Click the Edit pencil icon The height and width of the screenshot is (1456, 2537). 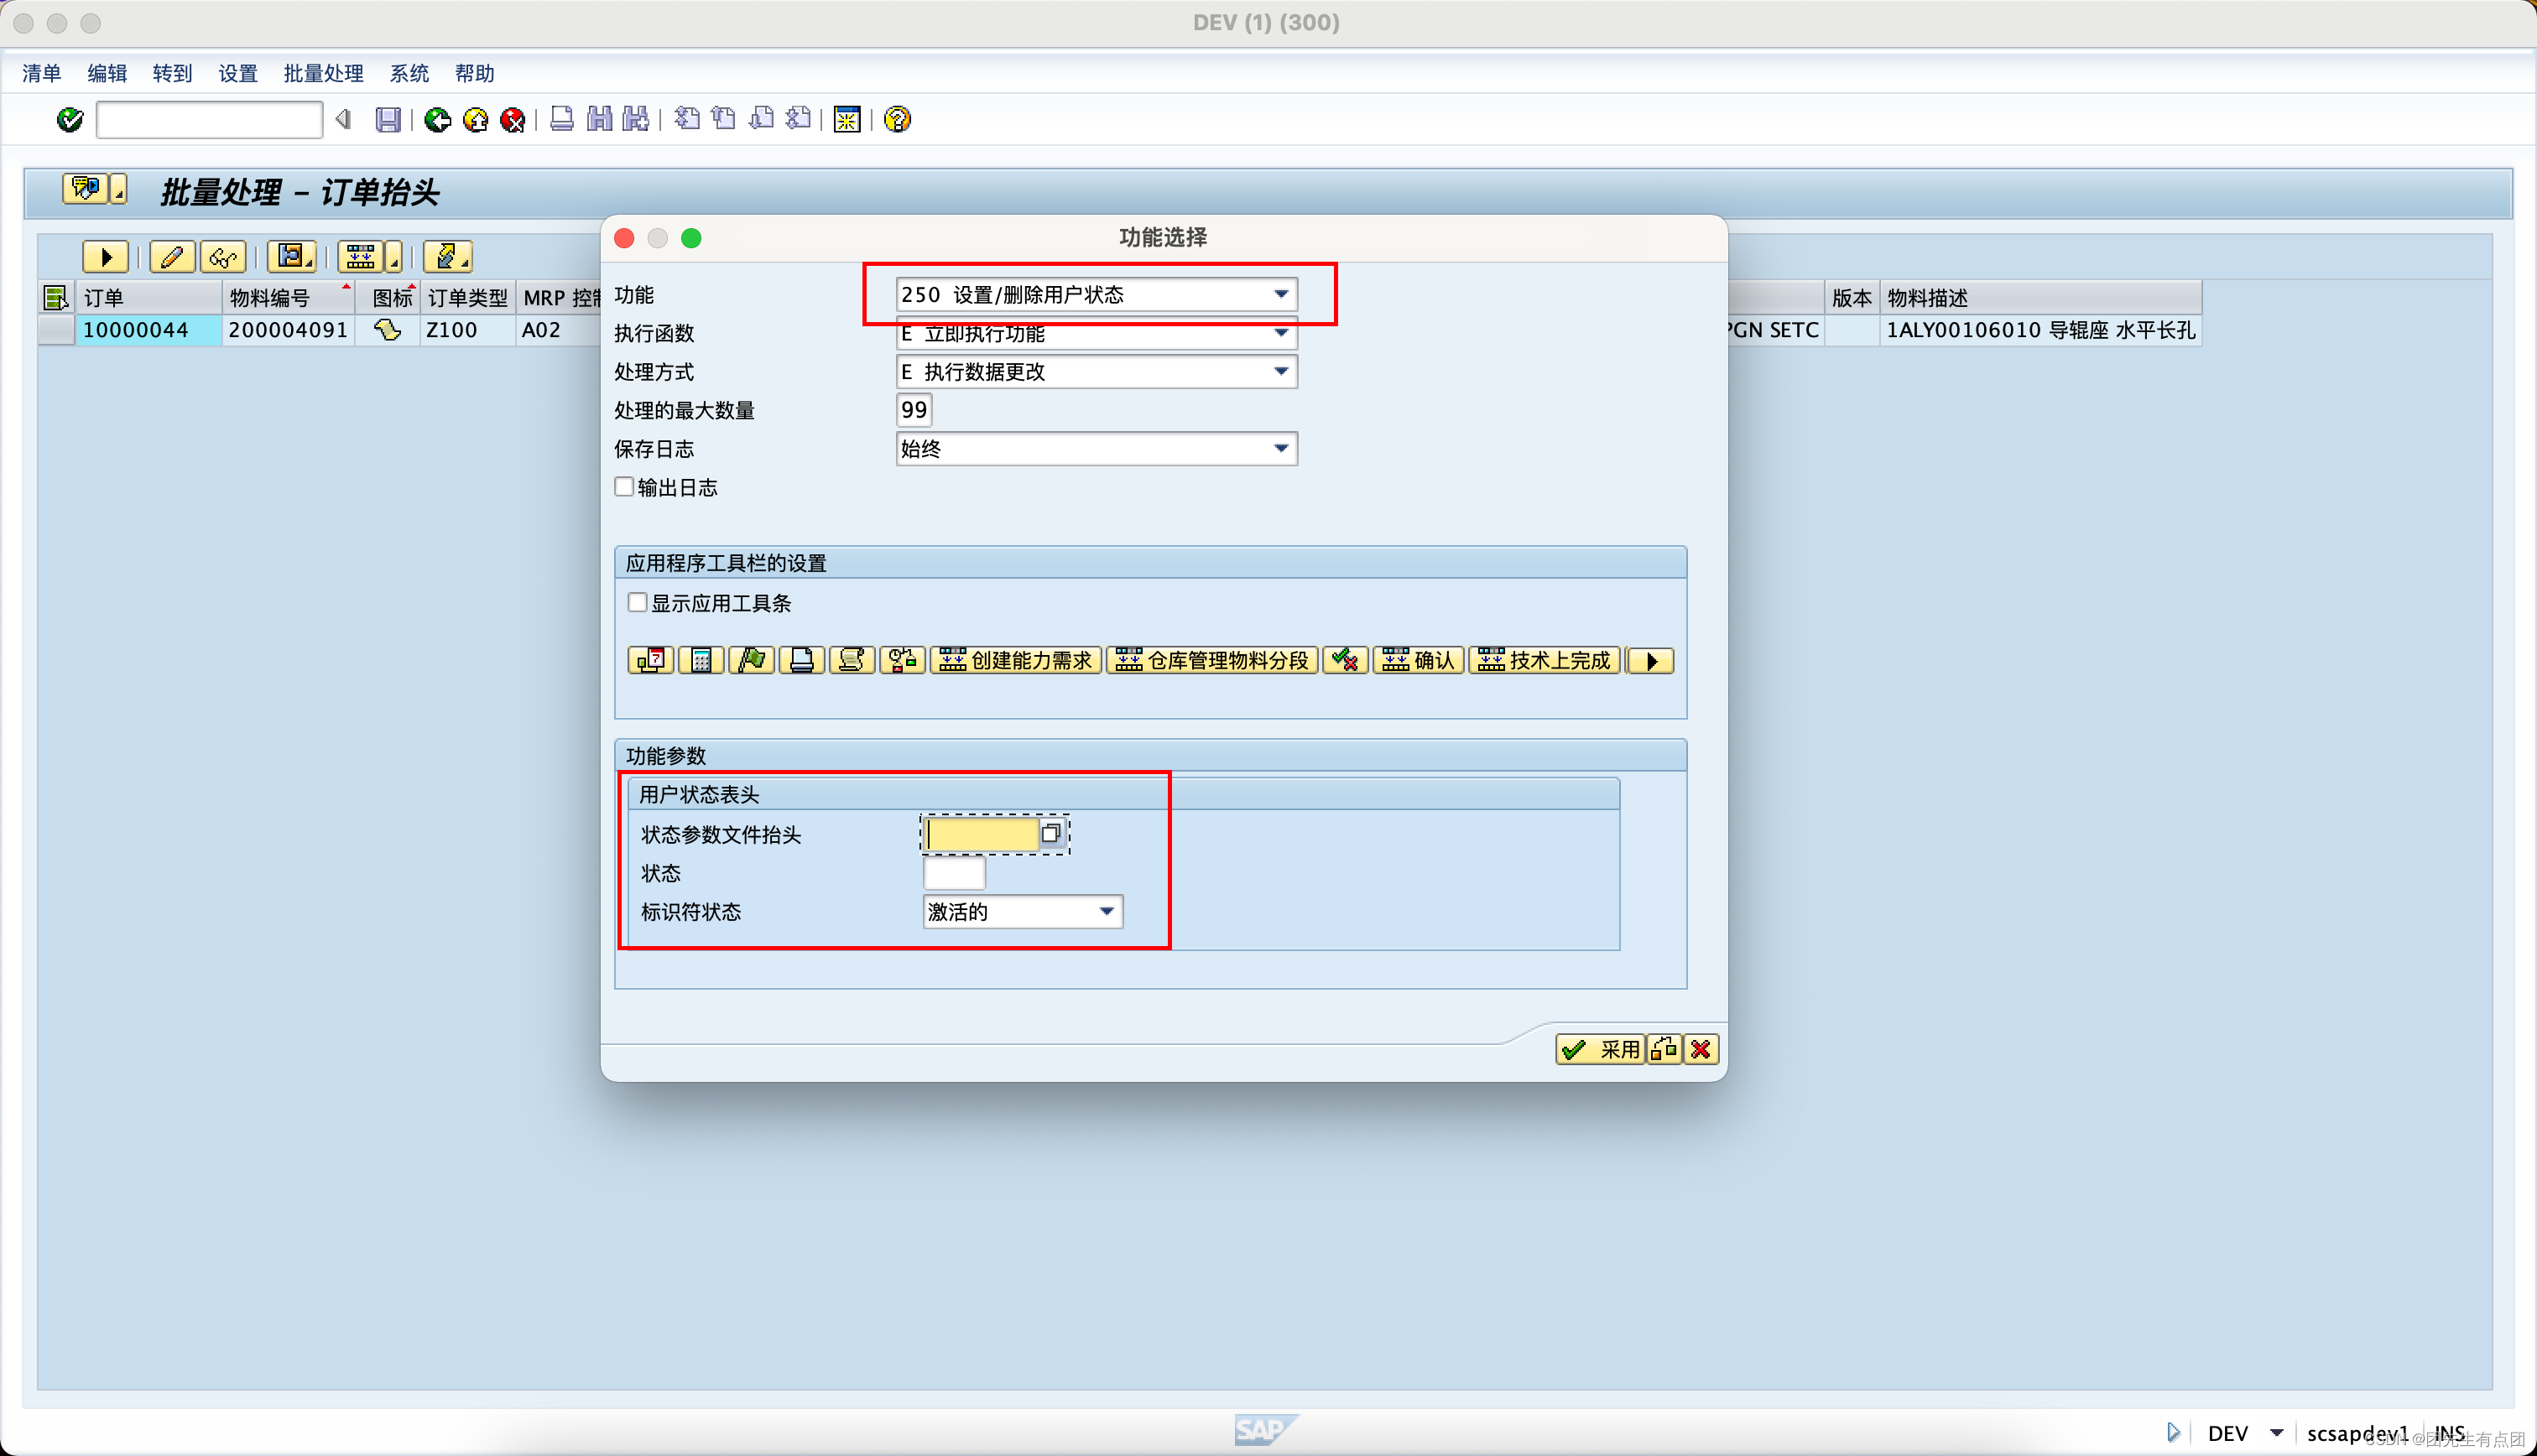click(171, 256)
